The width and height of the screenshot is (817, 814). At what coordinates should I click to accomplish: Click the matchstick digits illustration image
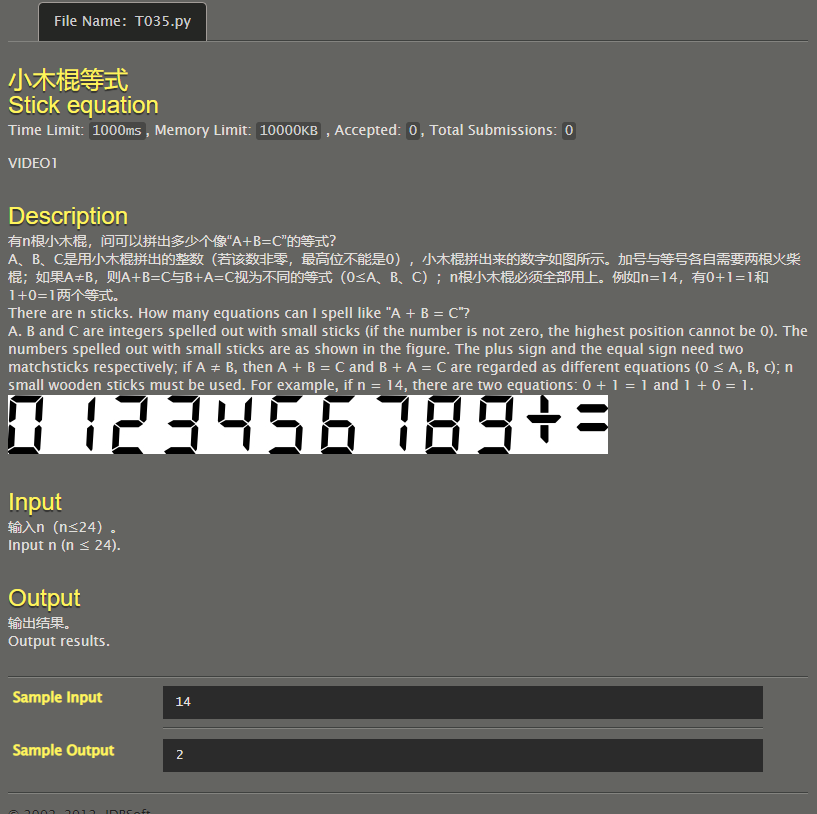tap(307, 424)
